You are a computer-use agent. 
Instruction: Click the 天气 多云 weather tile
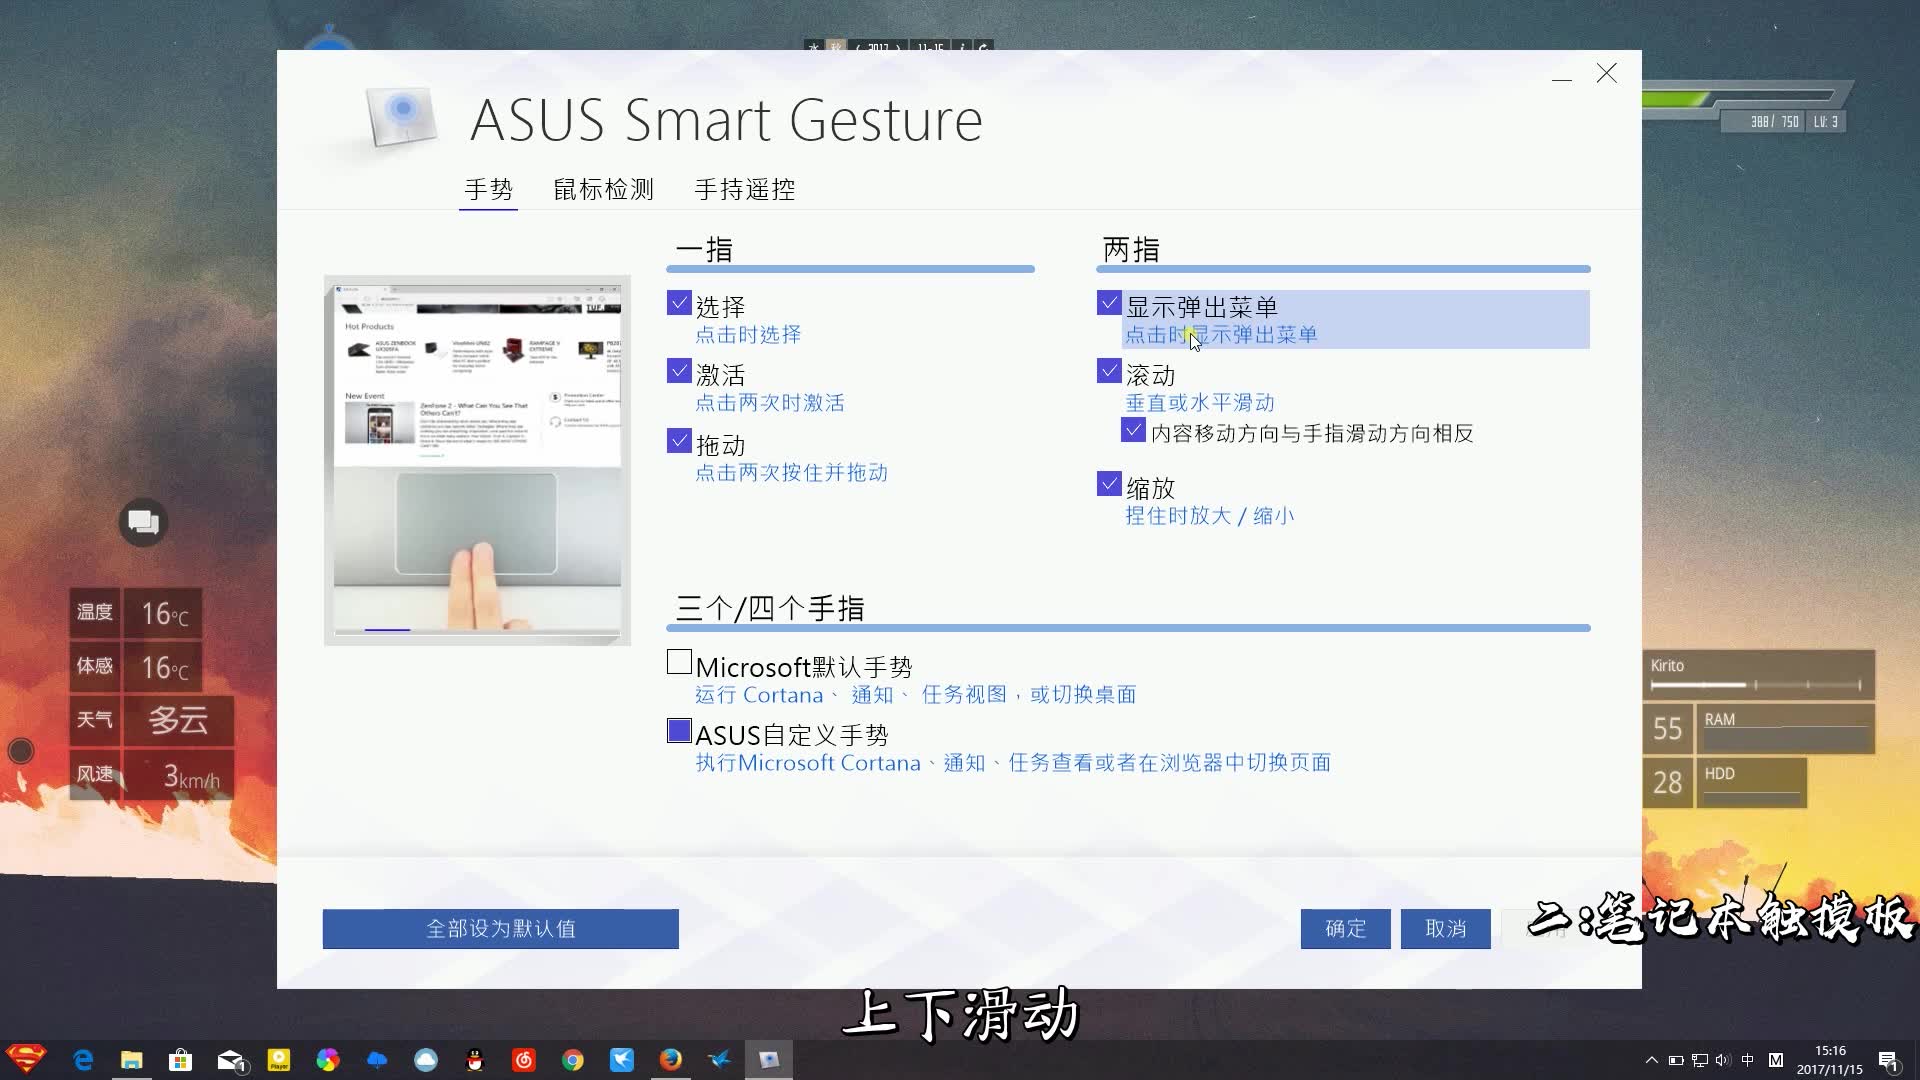pos(152,720)
